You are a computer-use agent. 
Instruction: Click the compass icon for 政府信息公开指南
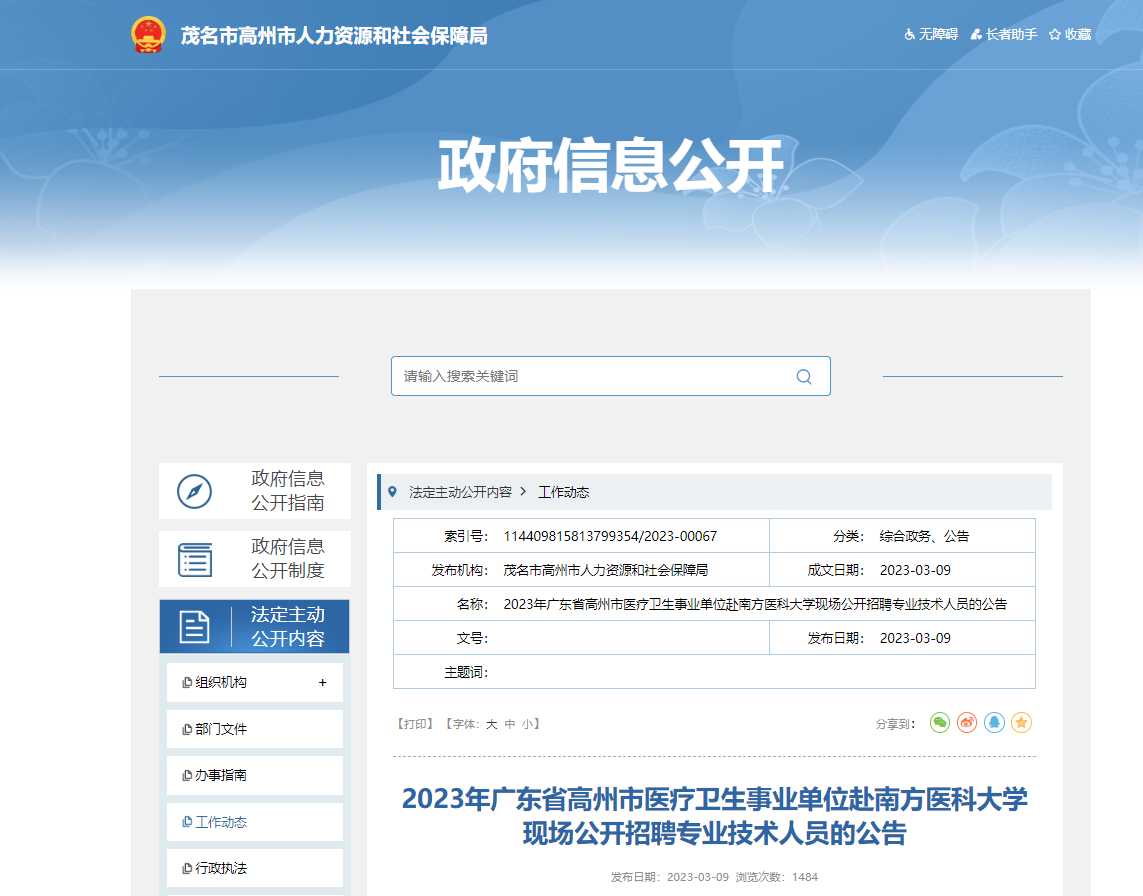pyautogui.click(x=194, y=491)
